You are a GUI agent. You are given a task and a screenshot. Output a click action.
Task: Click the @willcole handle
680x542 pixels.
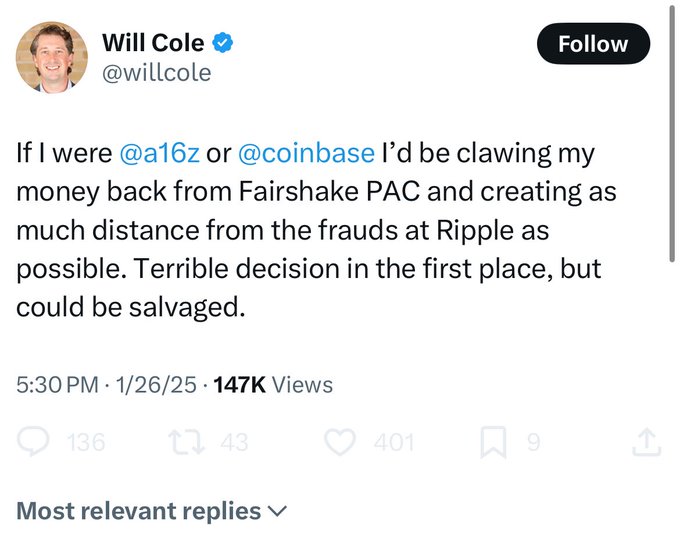[x=157, y=73]
